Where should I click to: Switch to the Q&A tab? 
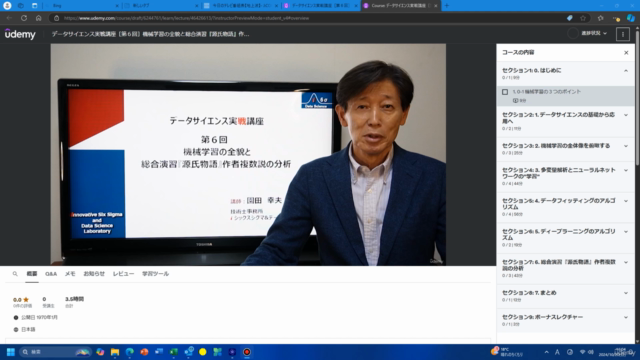(51, 274)
